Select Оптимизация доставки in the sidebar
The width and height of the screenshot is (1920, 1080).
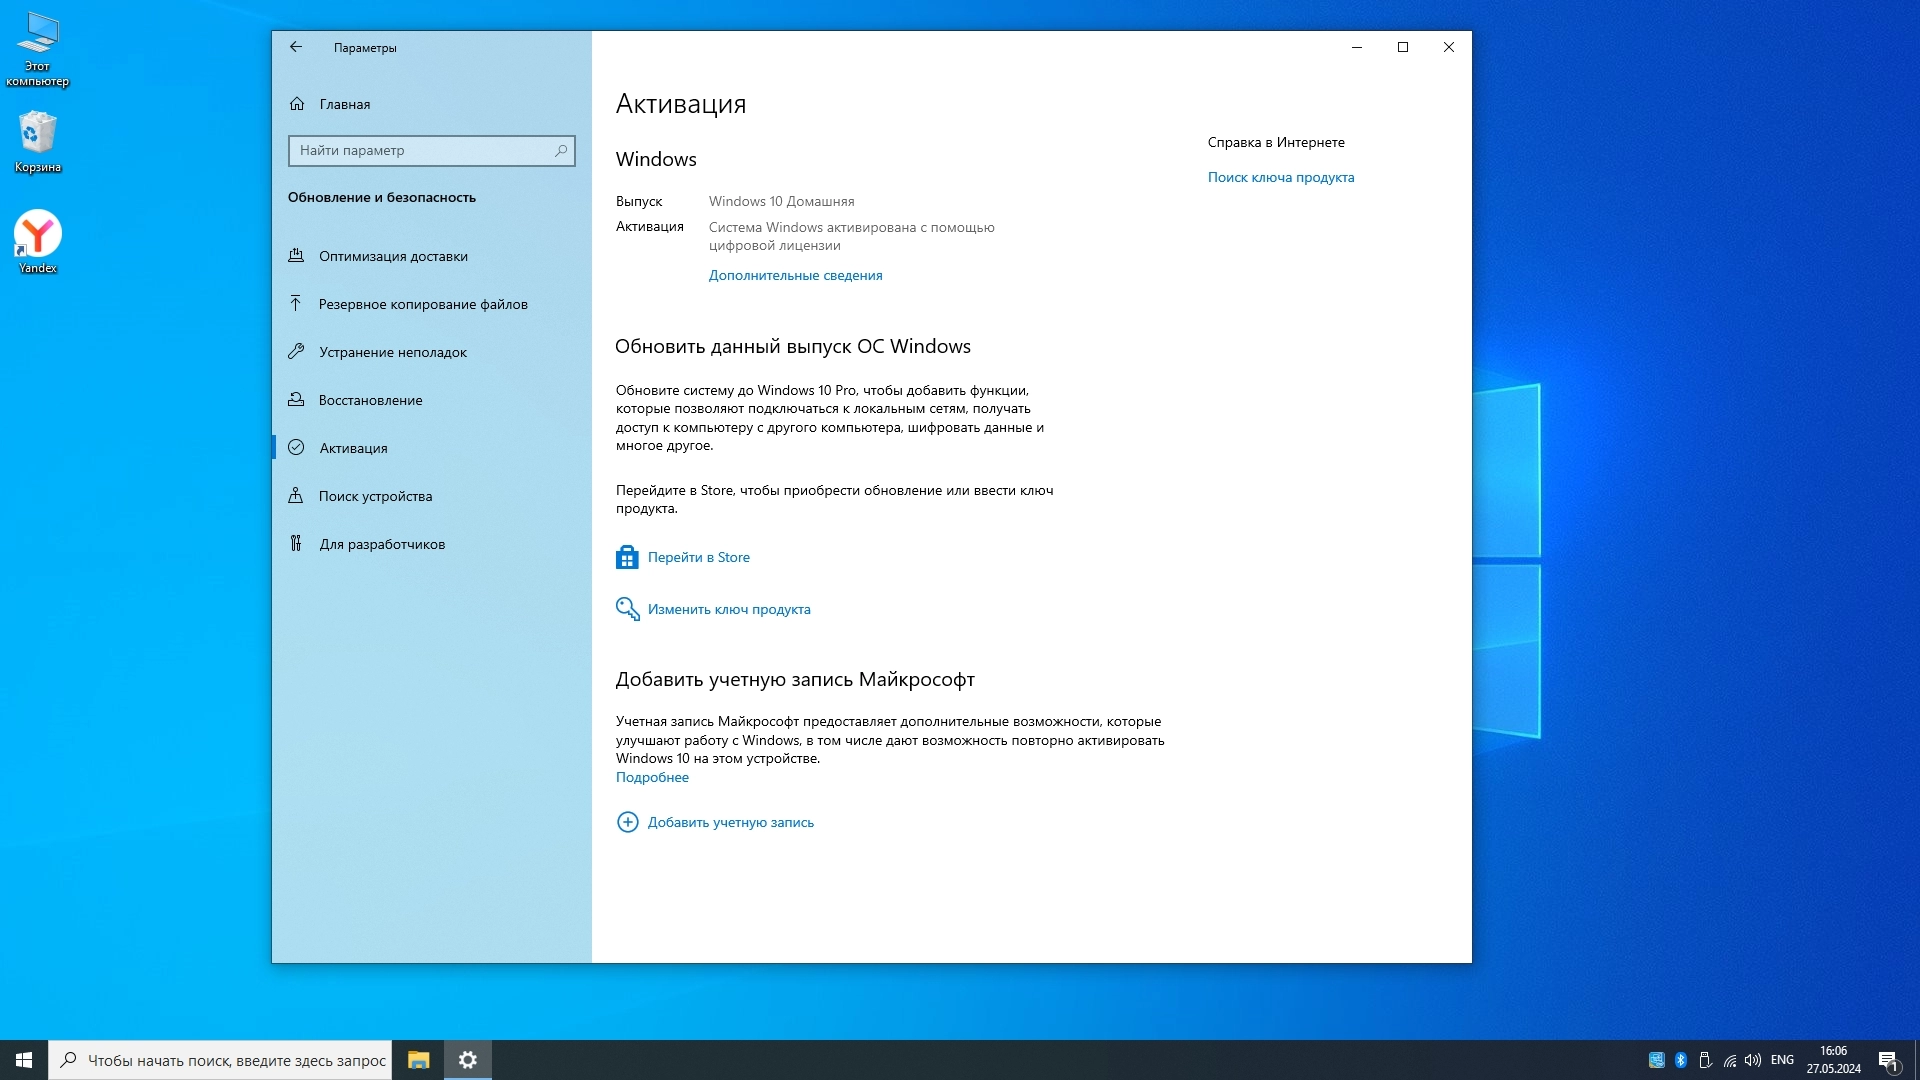393,256
